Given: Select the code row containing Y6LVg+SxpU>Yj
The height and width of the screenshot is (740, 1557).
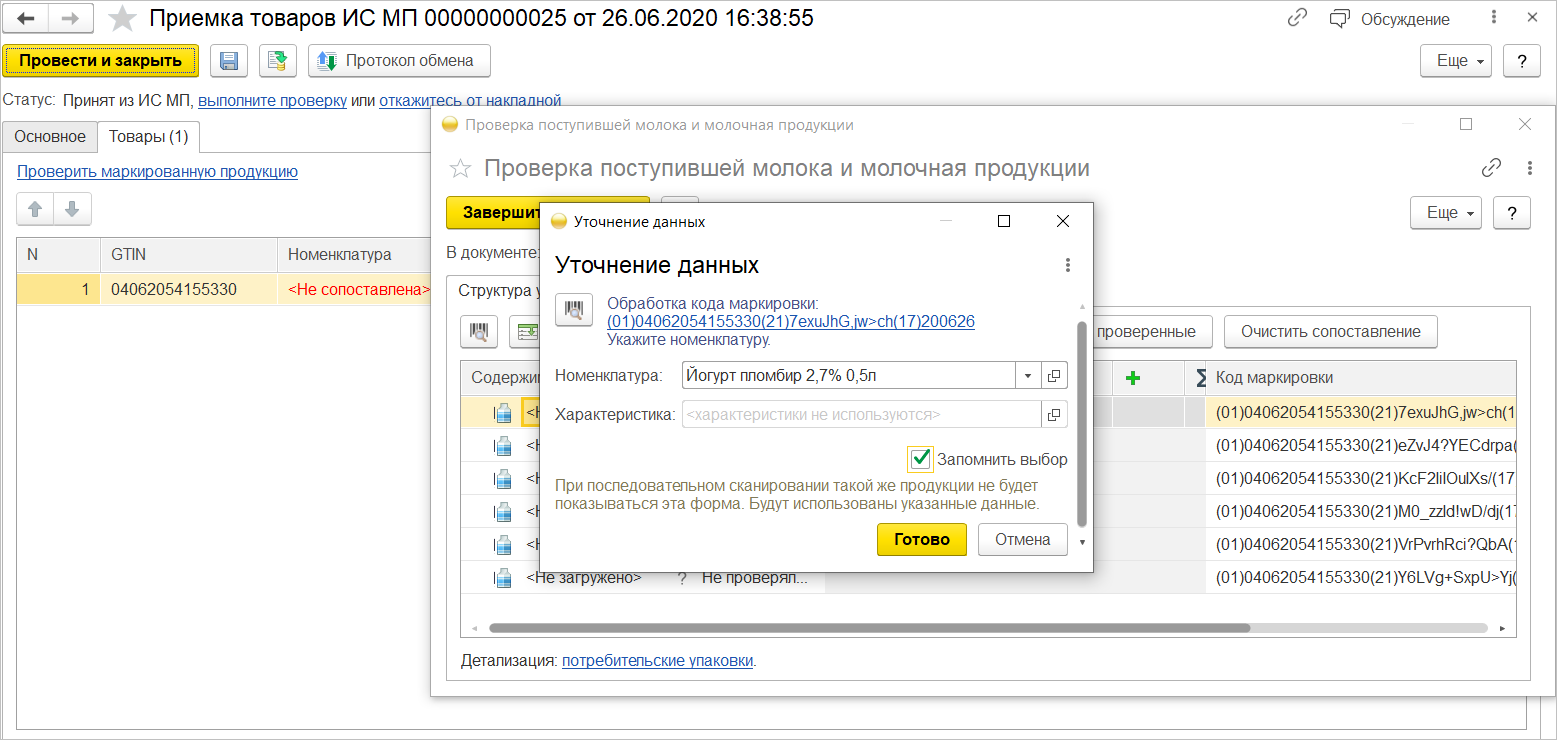Looking at the screenshot, I should point(1361,577).
